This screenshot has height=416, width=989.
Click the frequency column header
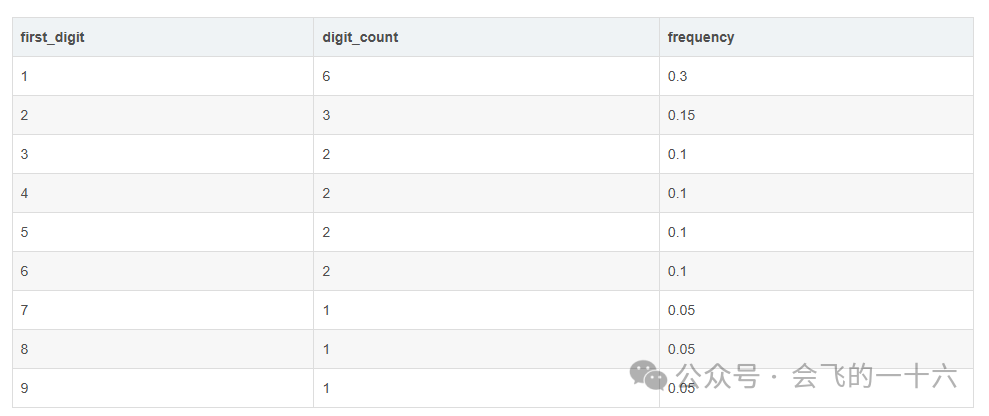pyautogui.click(x=701, y=37)
